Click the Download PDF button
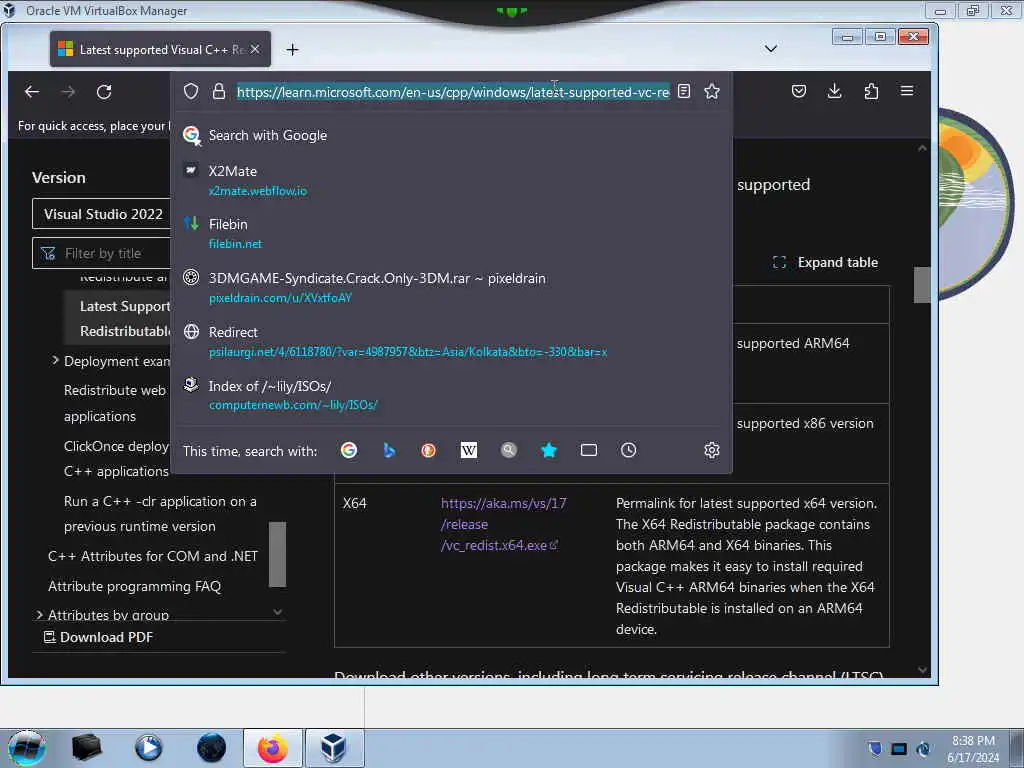 click(99, 637)
